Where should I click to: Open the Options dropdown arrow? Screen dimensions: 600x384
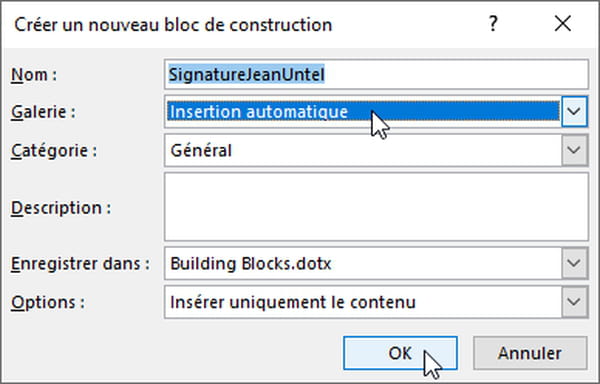click(x=574, y=302)
